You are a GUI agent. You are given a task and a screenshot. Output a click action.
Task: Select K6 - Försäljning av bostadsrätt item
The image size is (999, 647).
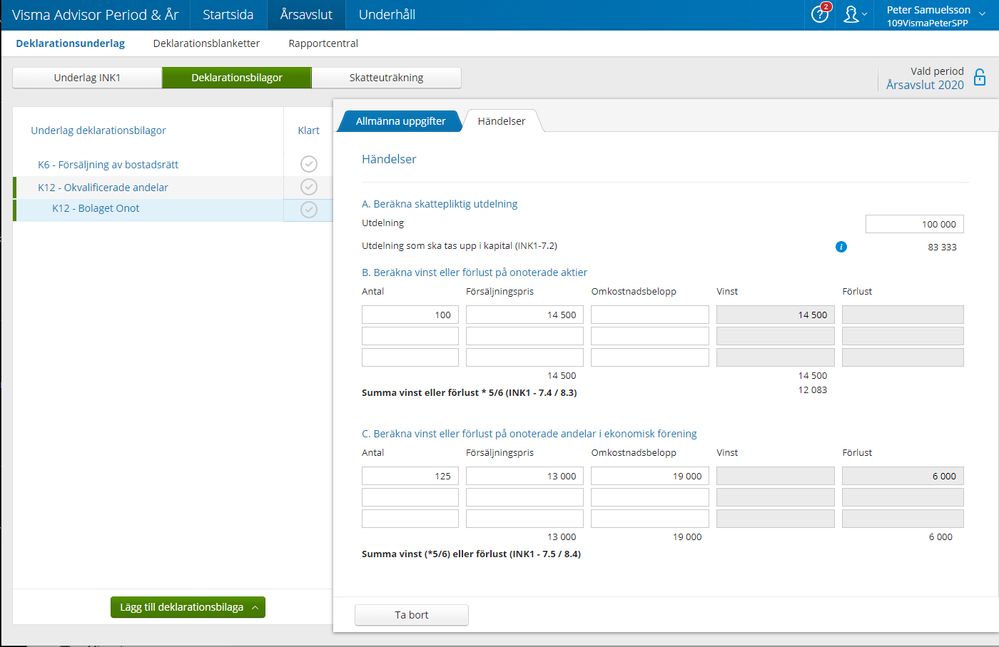pyautogui.click(x=108, y=164)
